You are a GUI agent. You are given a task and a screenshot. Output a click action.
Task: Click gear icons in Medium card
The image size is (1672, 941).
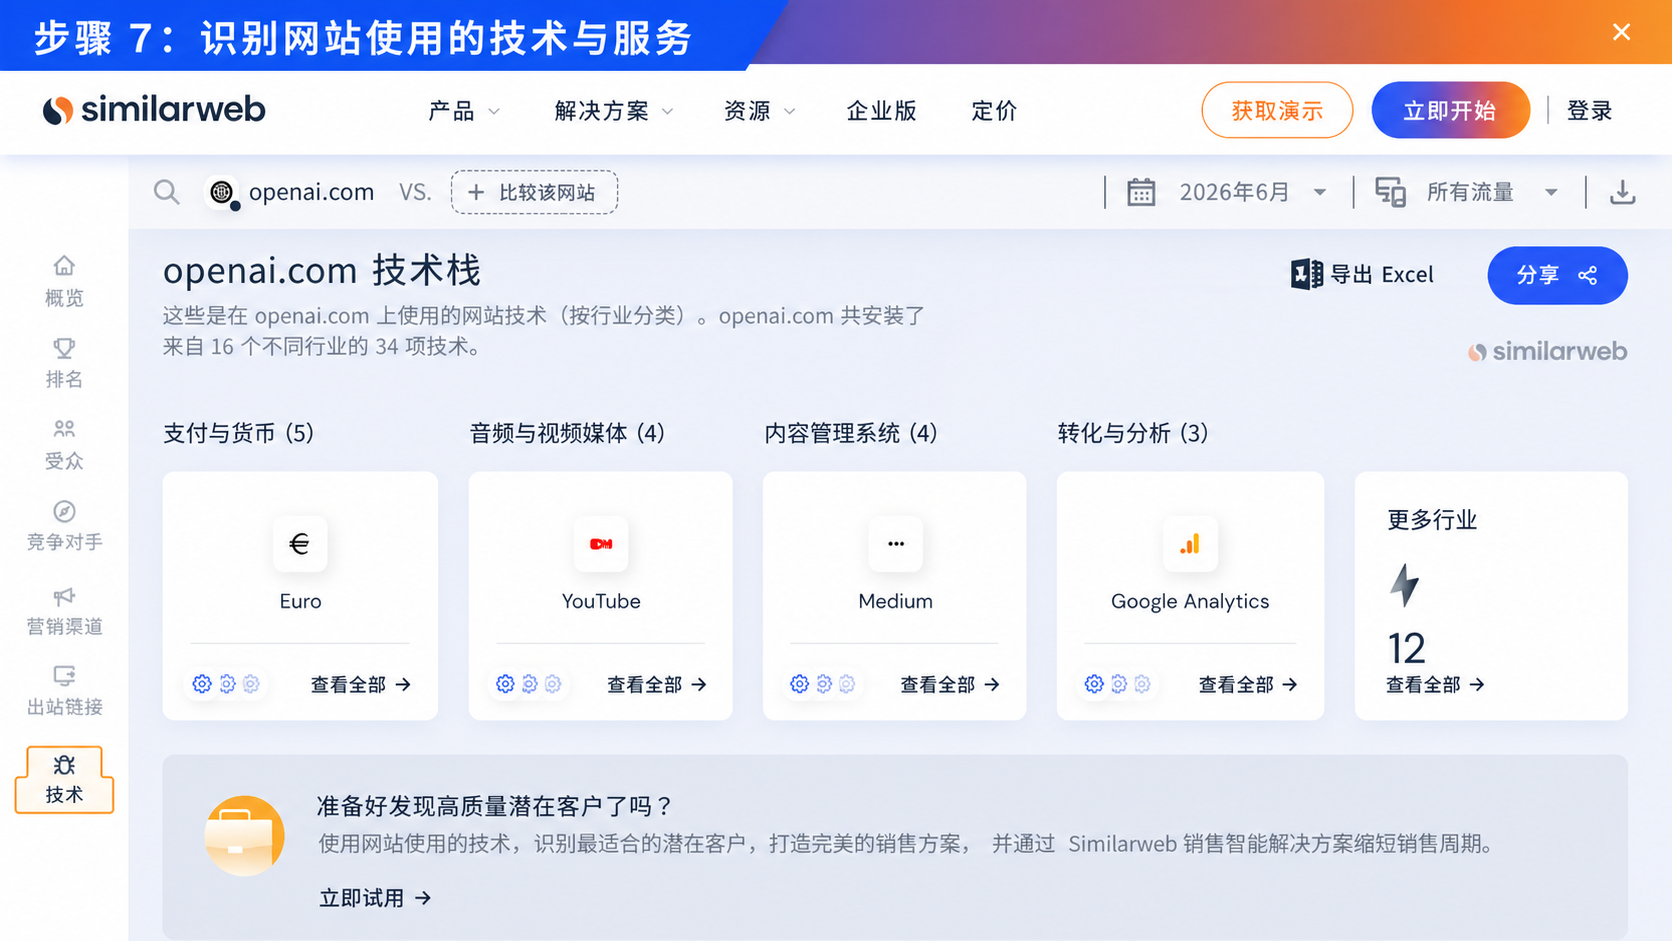point(823,684)
